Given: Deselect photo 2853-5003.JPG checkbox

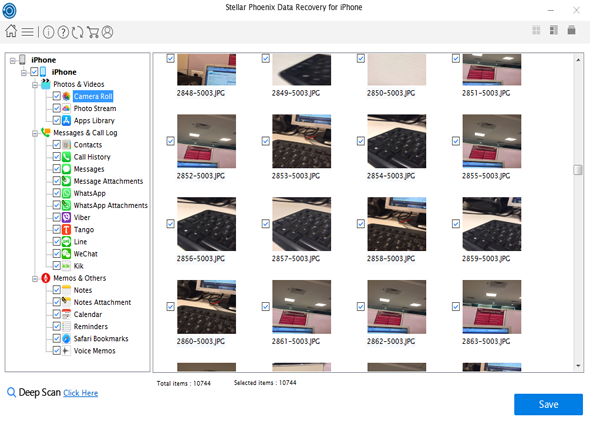Looking at the screenshot, I should 266,141.
